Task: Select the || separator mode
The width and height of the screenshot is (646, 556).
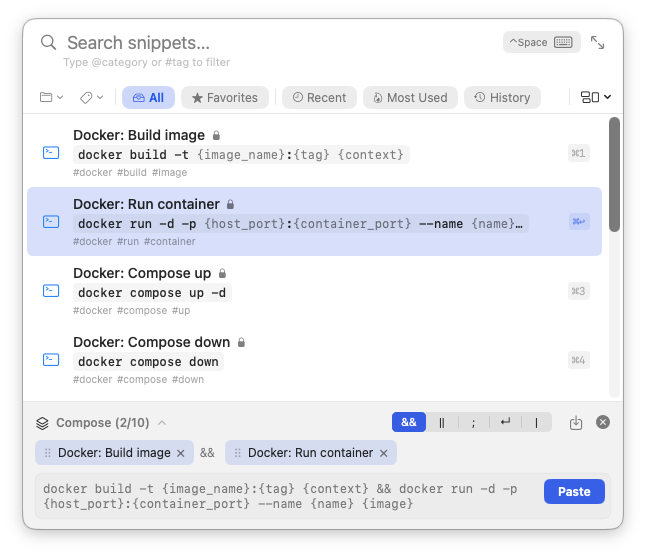Action: [442, 423]
